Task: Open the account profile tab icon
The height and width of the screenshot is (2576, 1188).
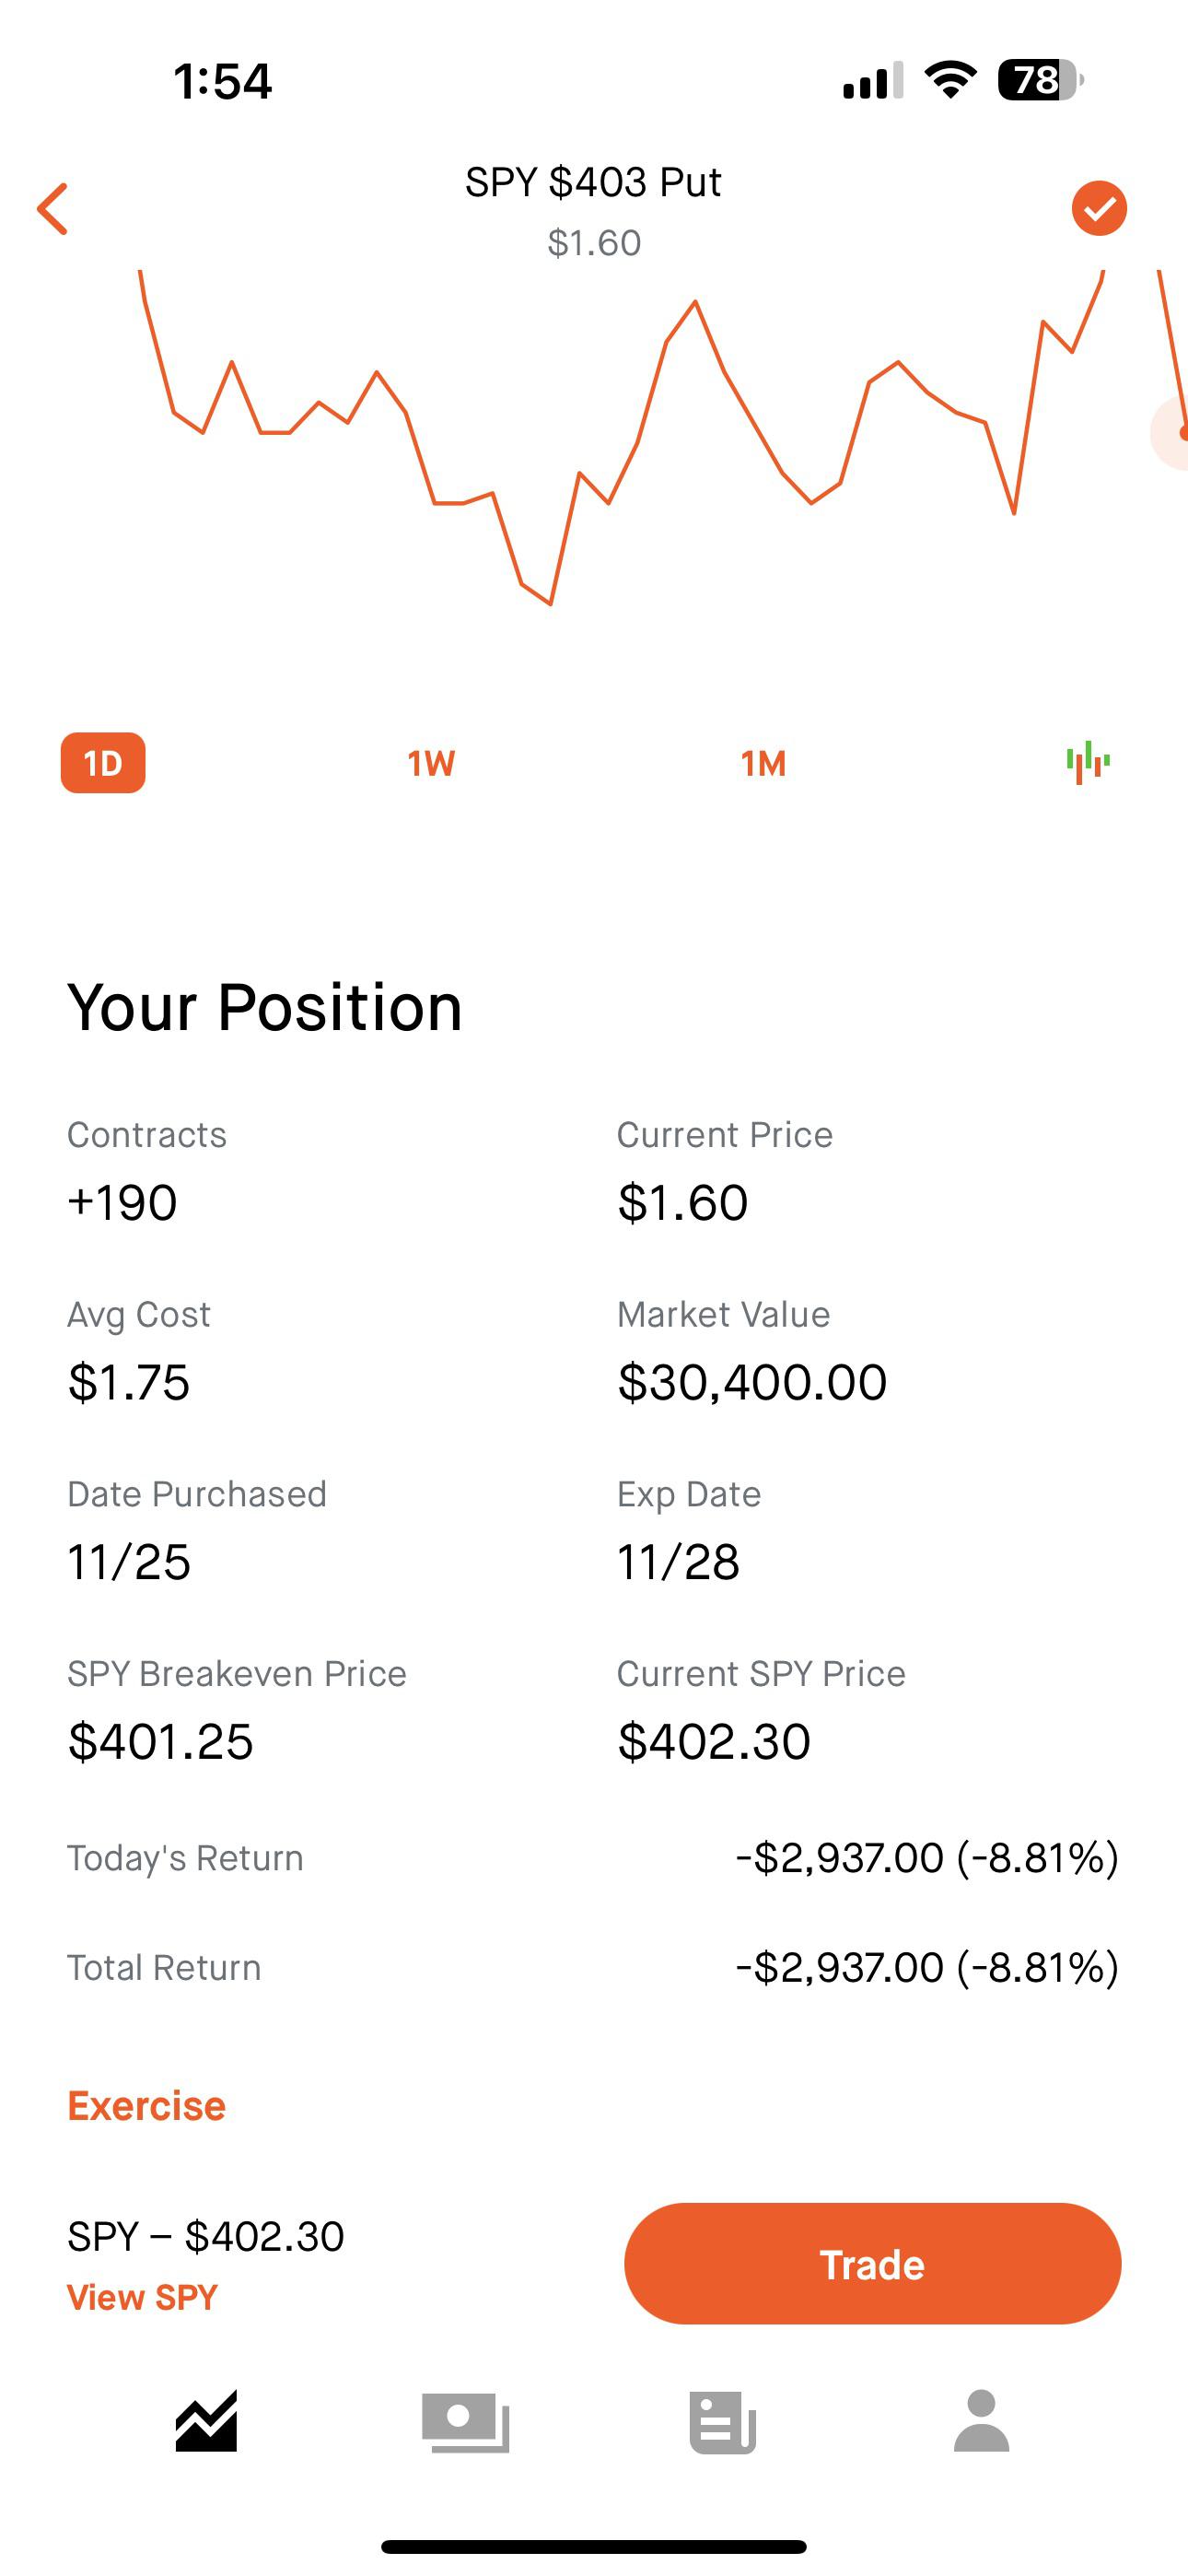Action: pos(981,2421)
